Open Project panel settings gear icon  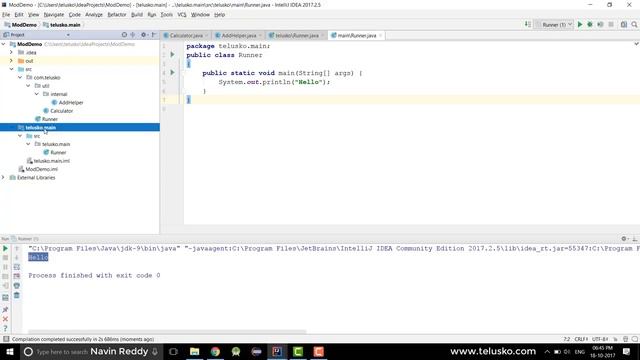(144, 35)
